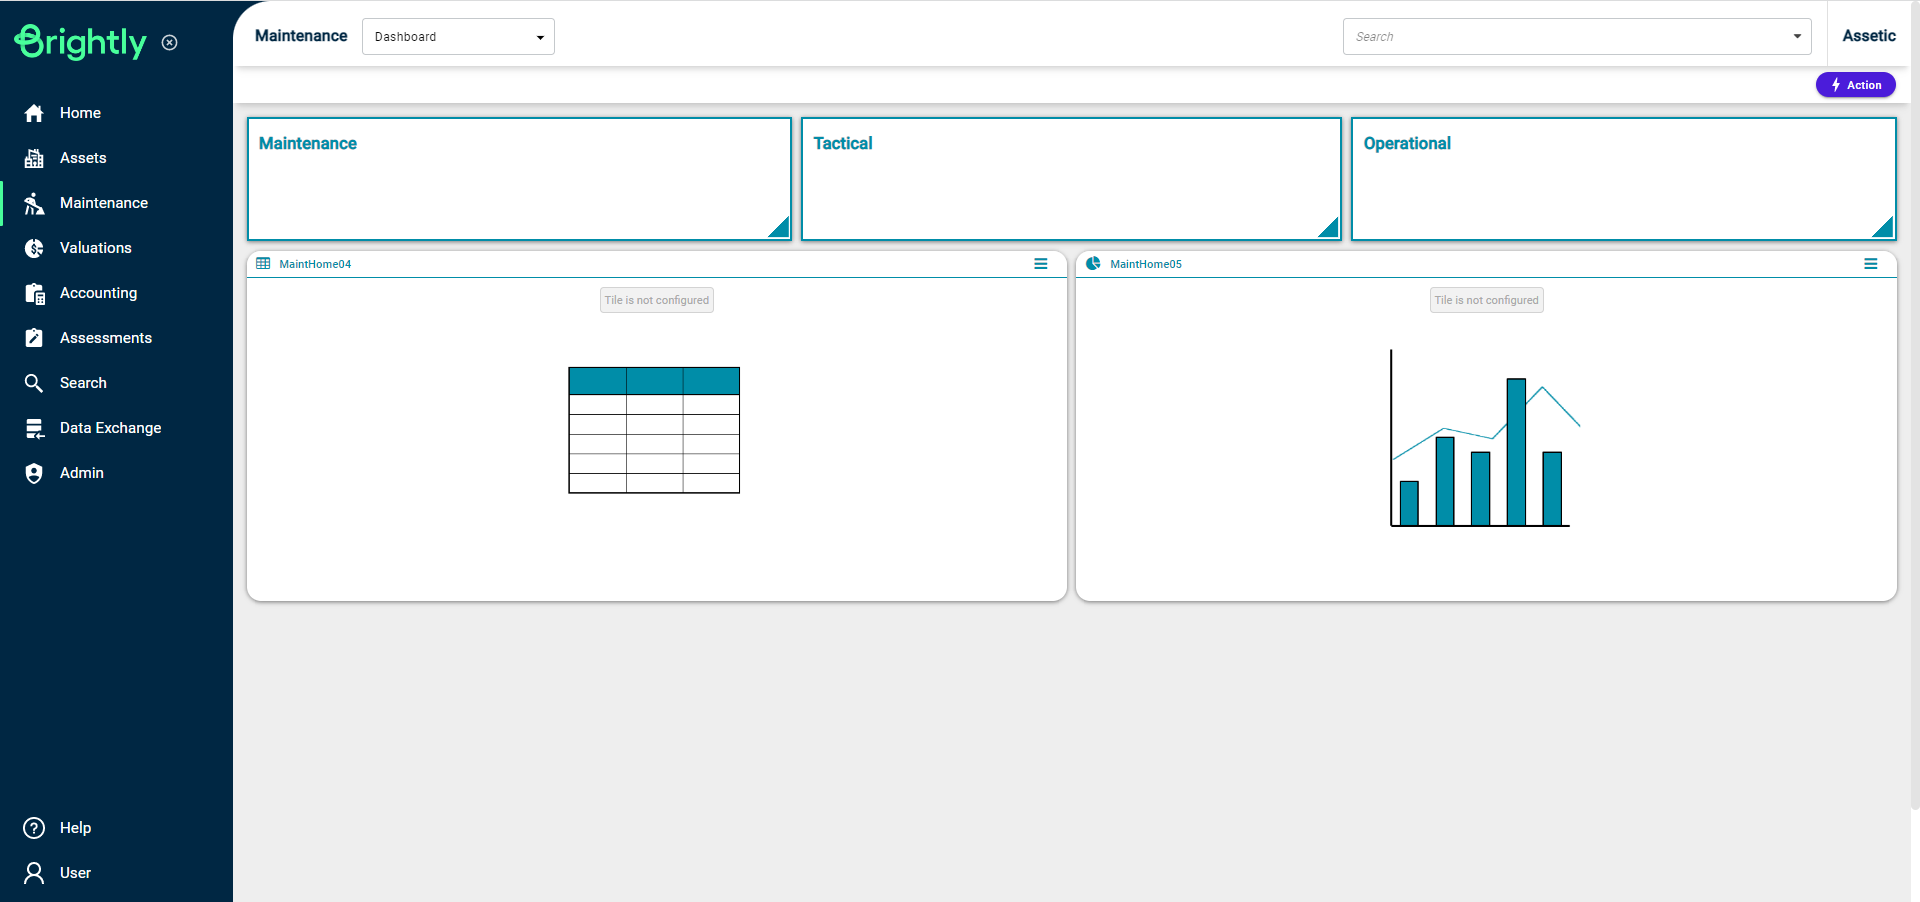Click the User profile icon
This screenshot has width=1920, height=902.
click(34, 873)
